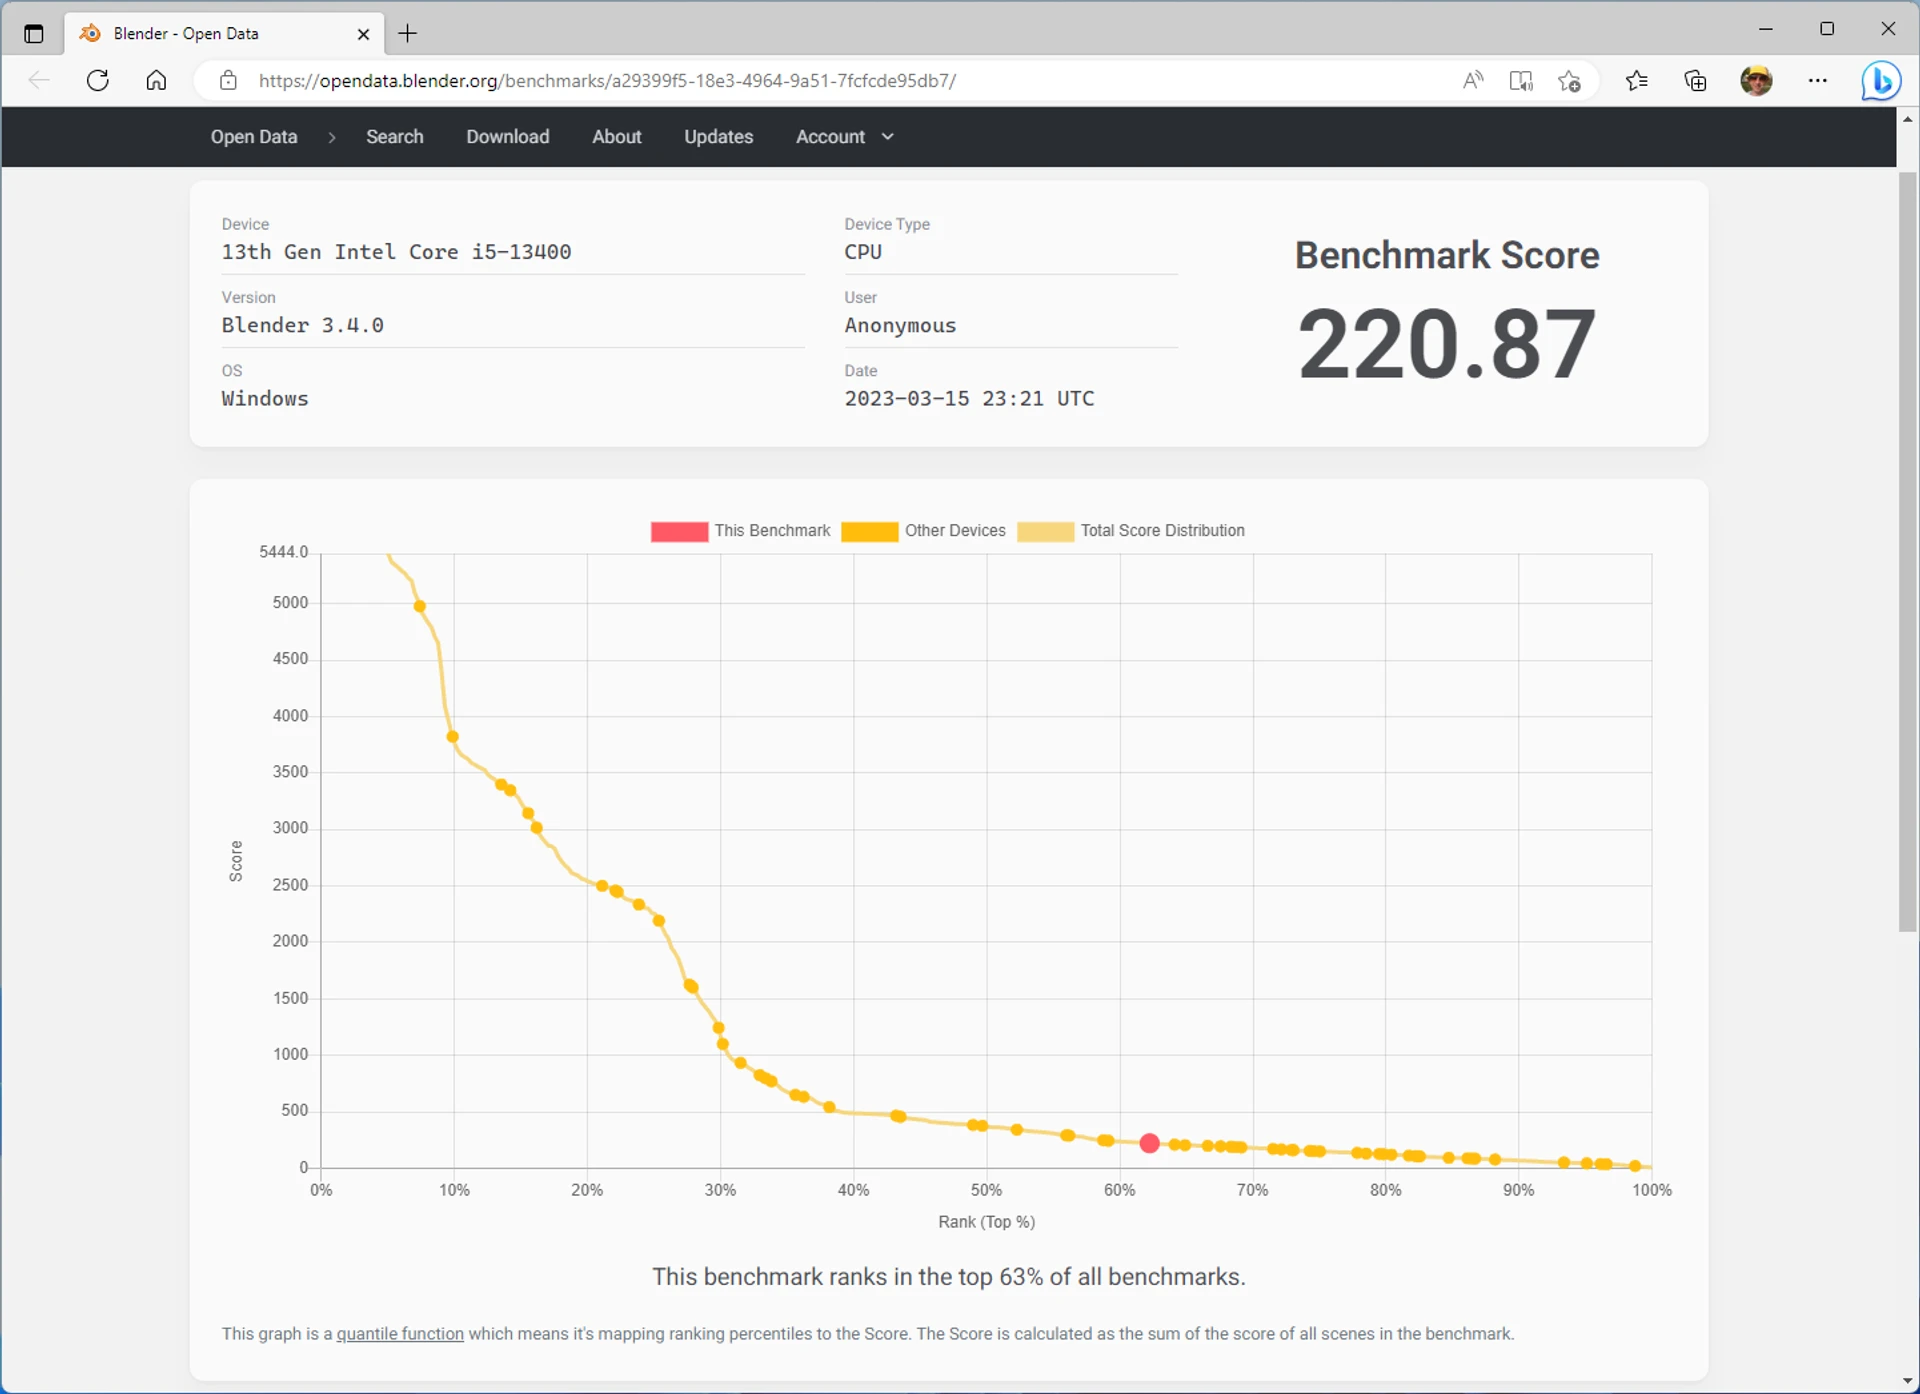Open the Updates menu item
1920x1394 pixels.
(x=719, y=137)
